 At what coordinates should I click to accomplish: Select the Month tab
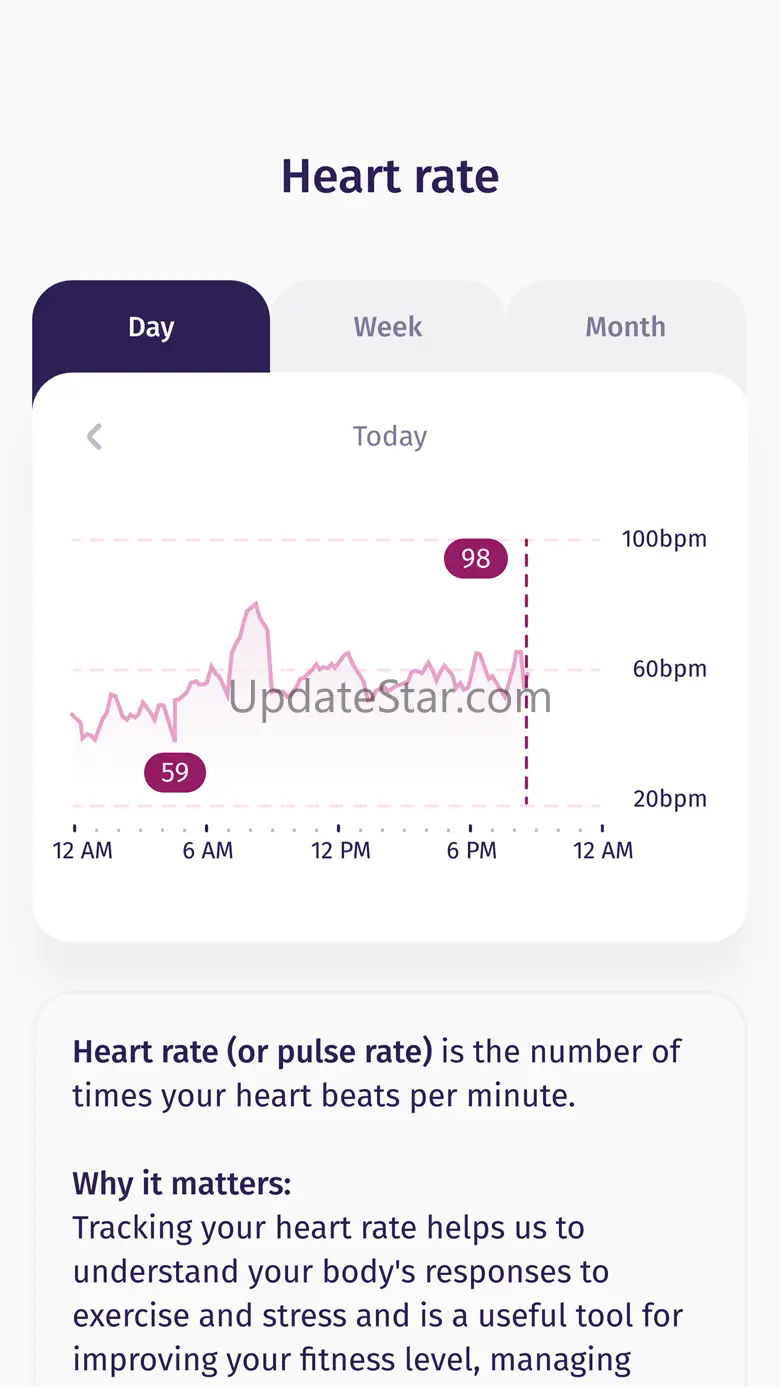click(x=625, y=327)
